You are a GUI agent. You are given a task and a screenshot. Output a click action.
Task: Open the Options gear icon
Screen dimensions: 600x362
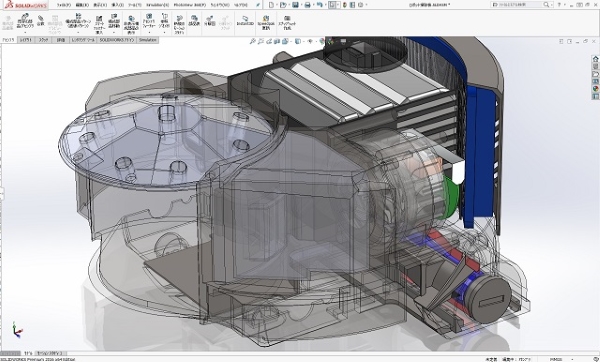pyautogui.click(x=360, y=5)
